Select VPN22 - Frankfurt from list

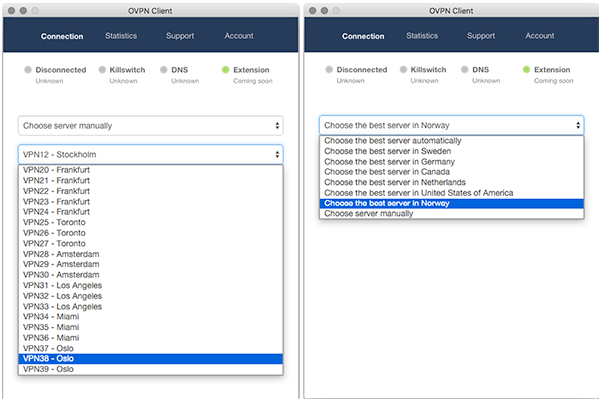[x=150, y=191]
